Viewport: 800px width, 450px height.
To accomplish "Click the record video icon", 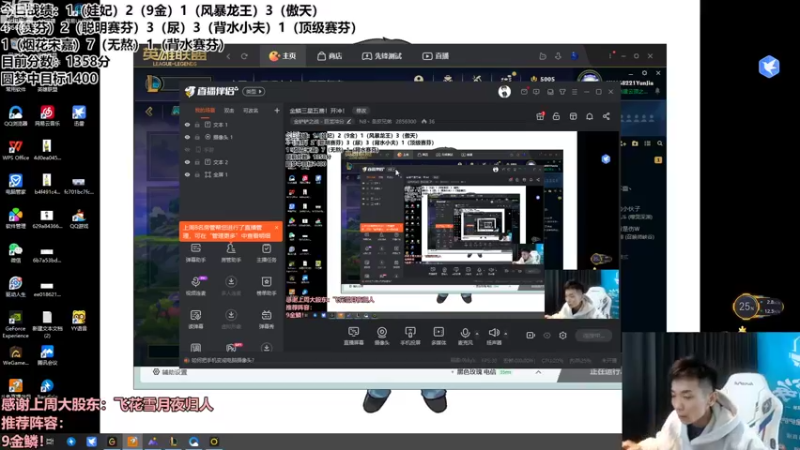I will (x=531, y=335).
